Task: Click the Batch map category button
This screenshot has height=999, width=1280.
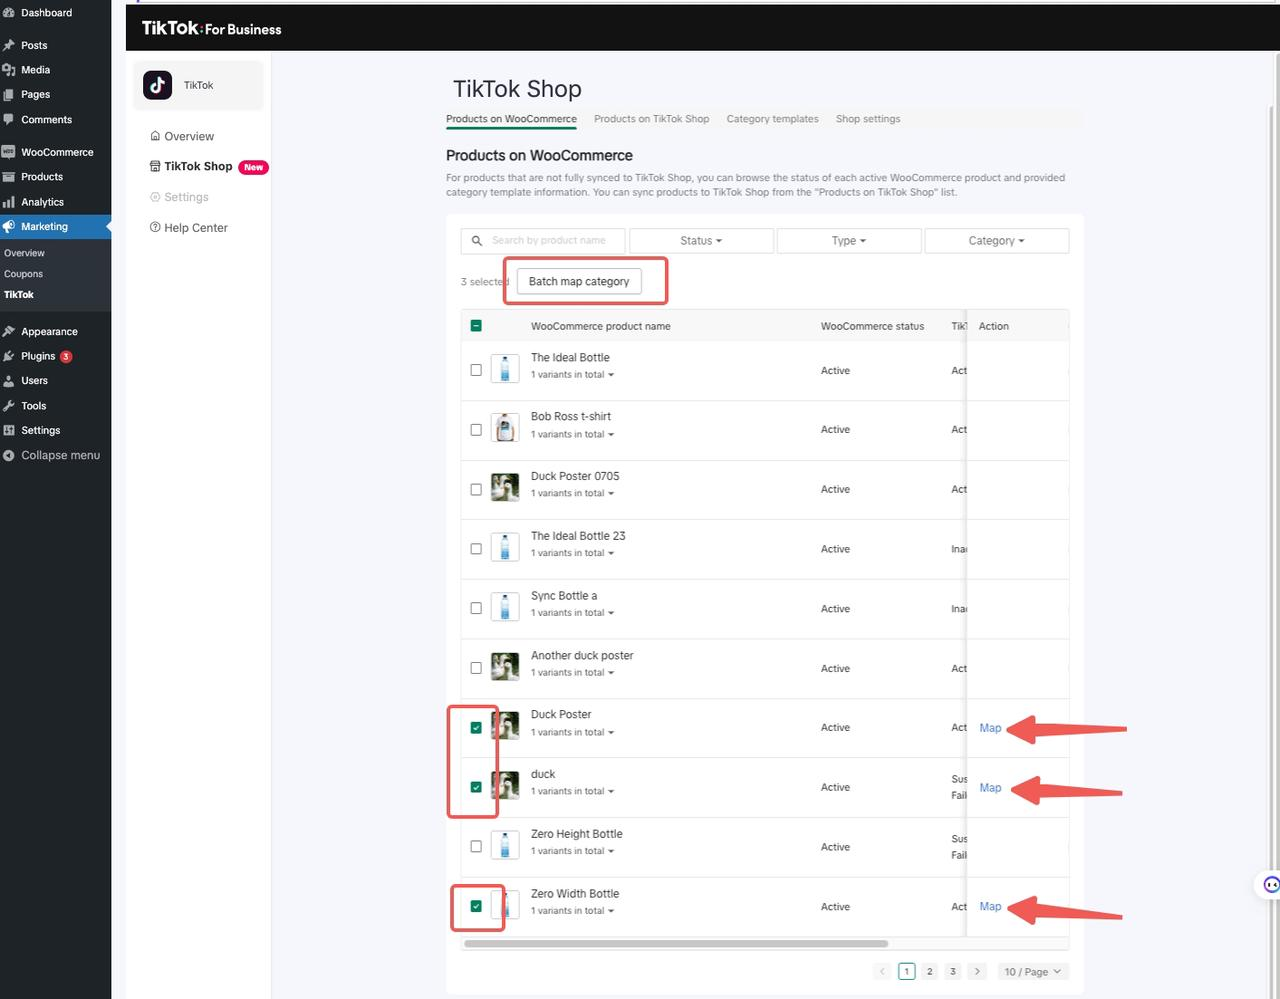Action: [x=579, y=282]
